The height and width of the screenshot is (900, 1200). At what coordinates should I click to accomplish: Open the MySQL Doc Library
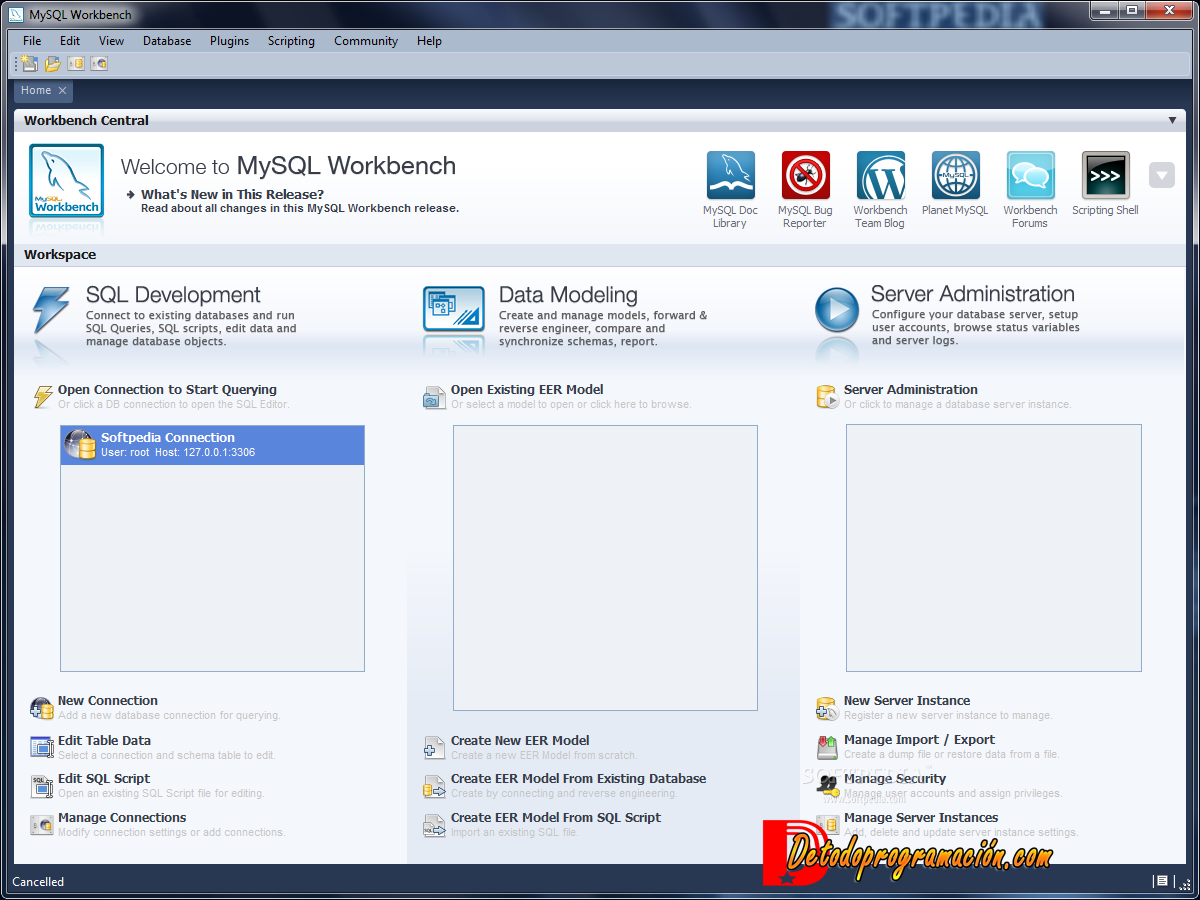coord(730,176)
